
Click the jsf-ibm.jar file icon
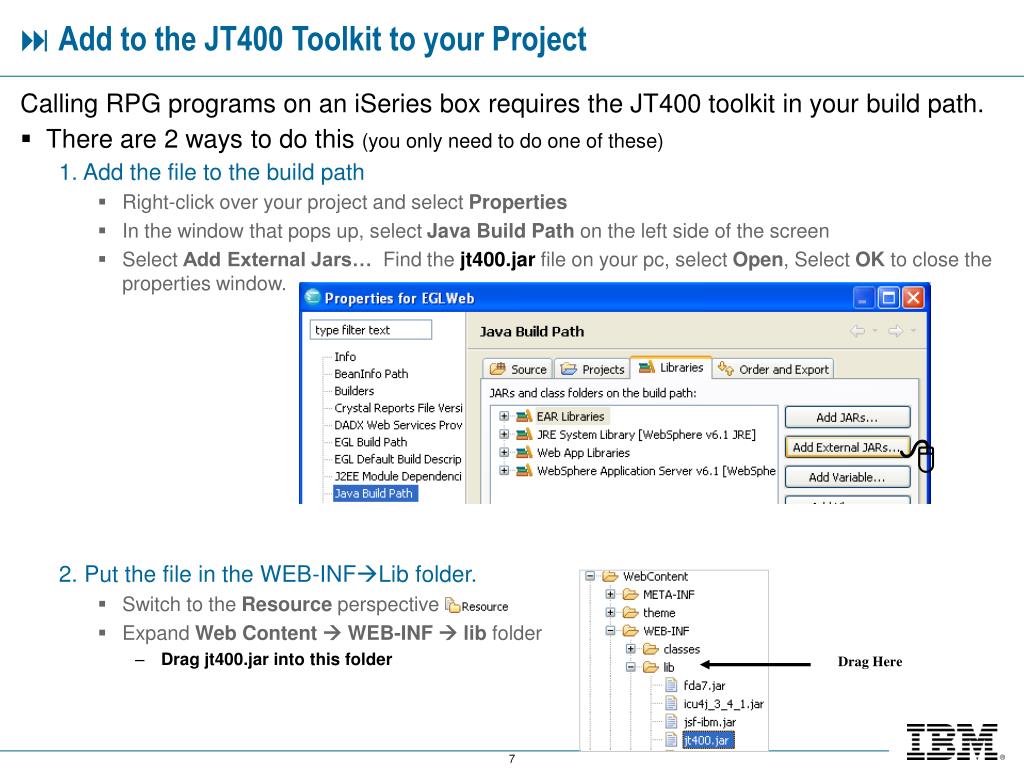coord(671,722)
